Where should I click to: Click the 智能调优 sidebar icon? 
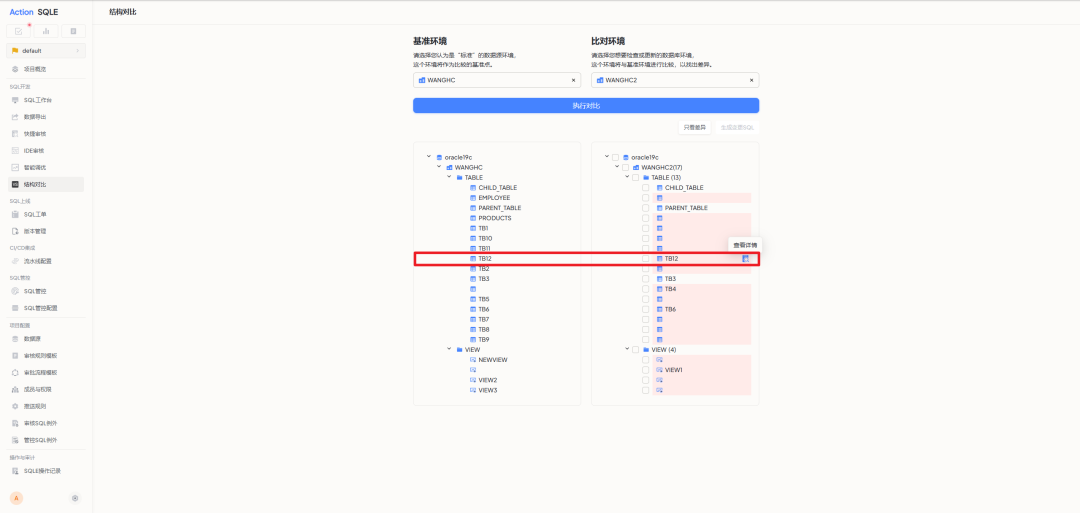click(15, 167)
